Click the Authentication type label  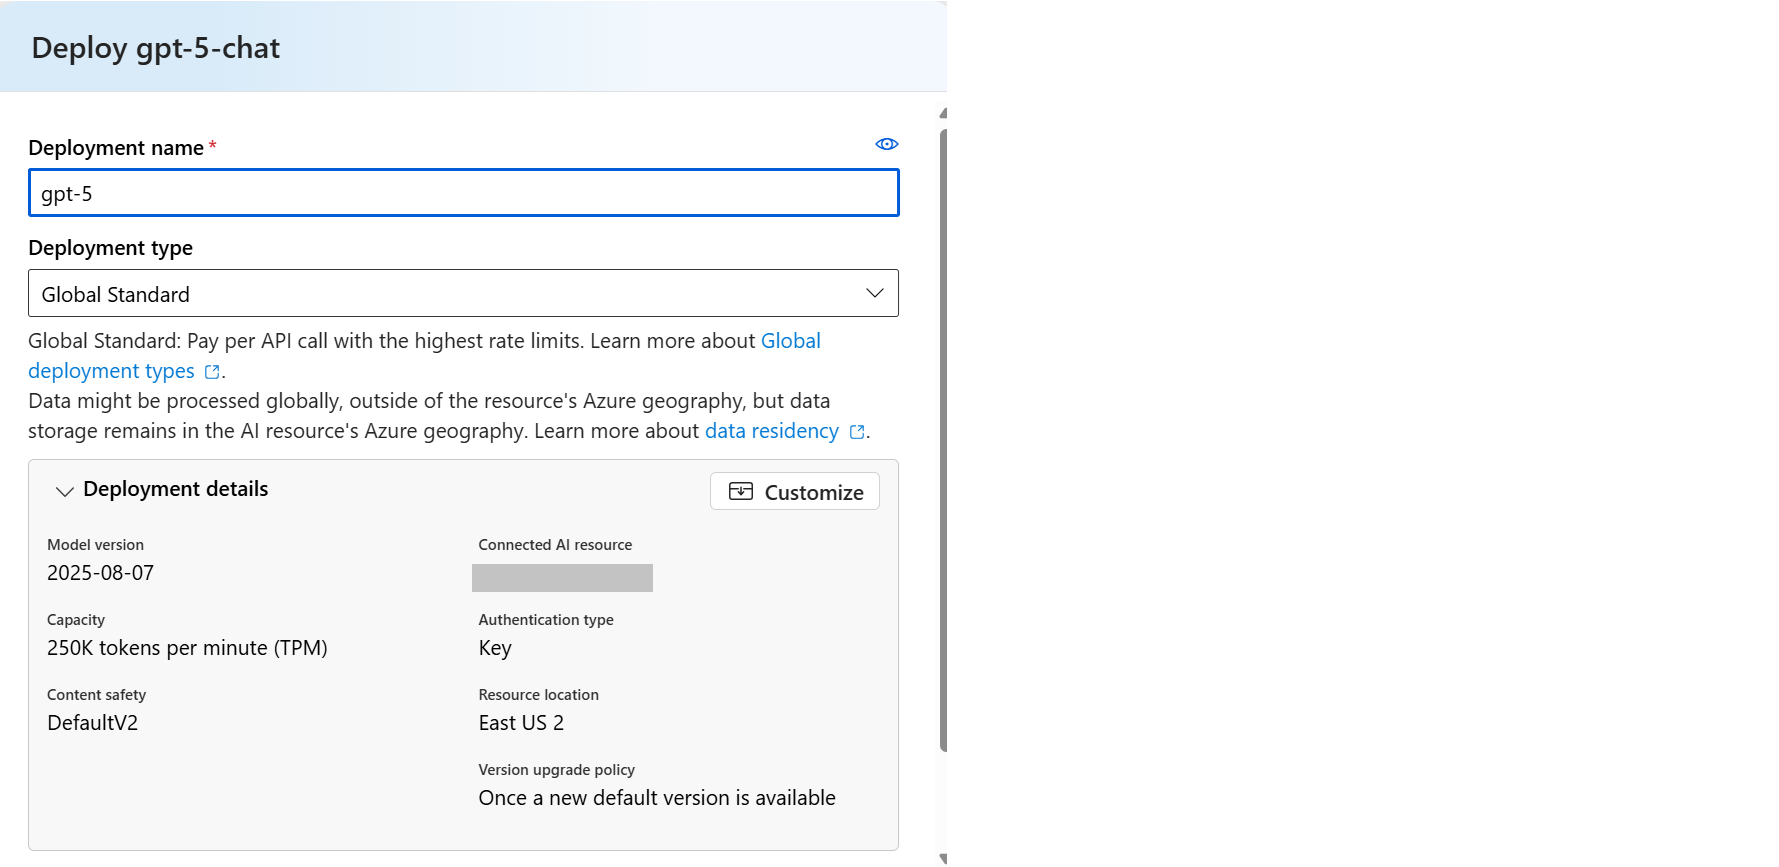click(x=546, y=620)
